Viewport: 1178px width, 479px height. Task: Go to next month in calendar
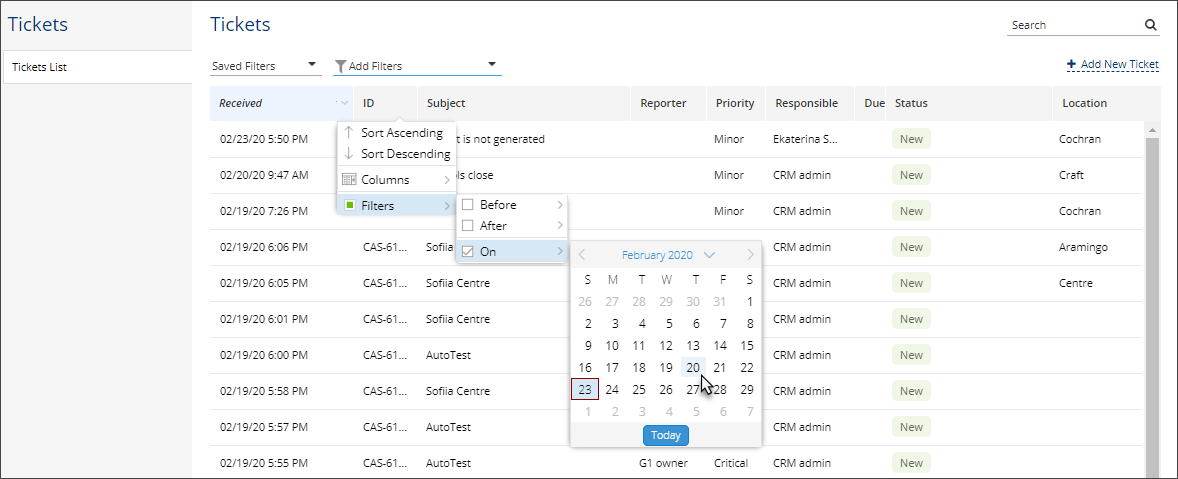pyautogui.click(x=750, y=255)
